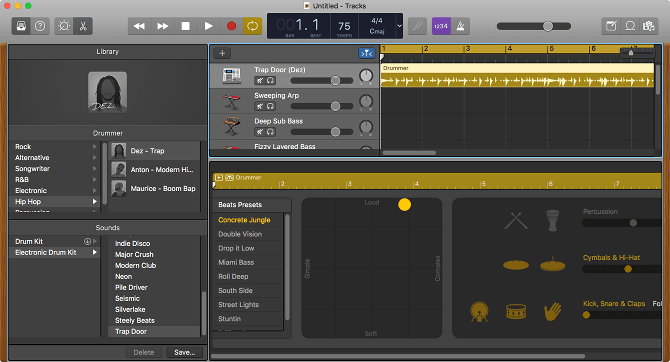Screen dimensions: 670x362
Task: Select Roll Deep beat preset
Action: 248,277
